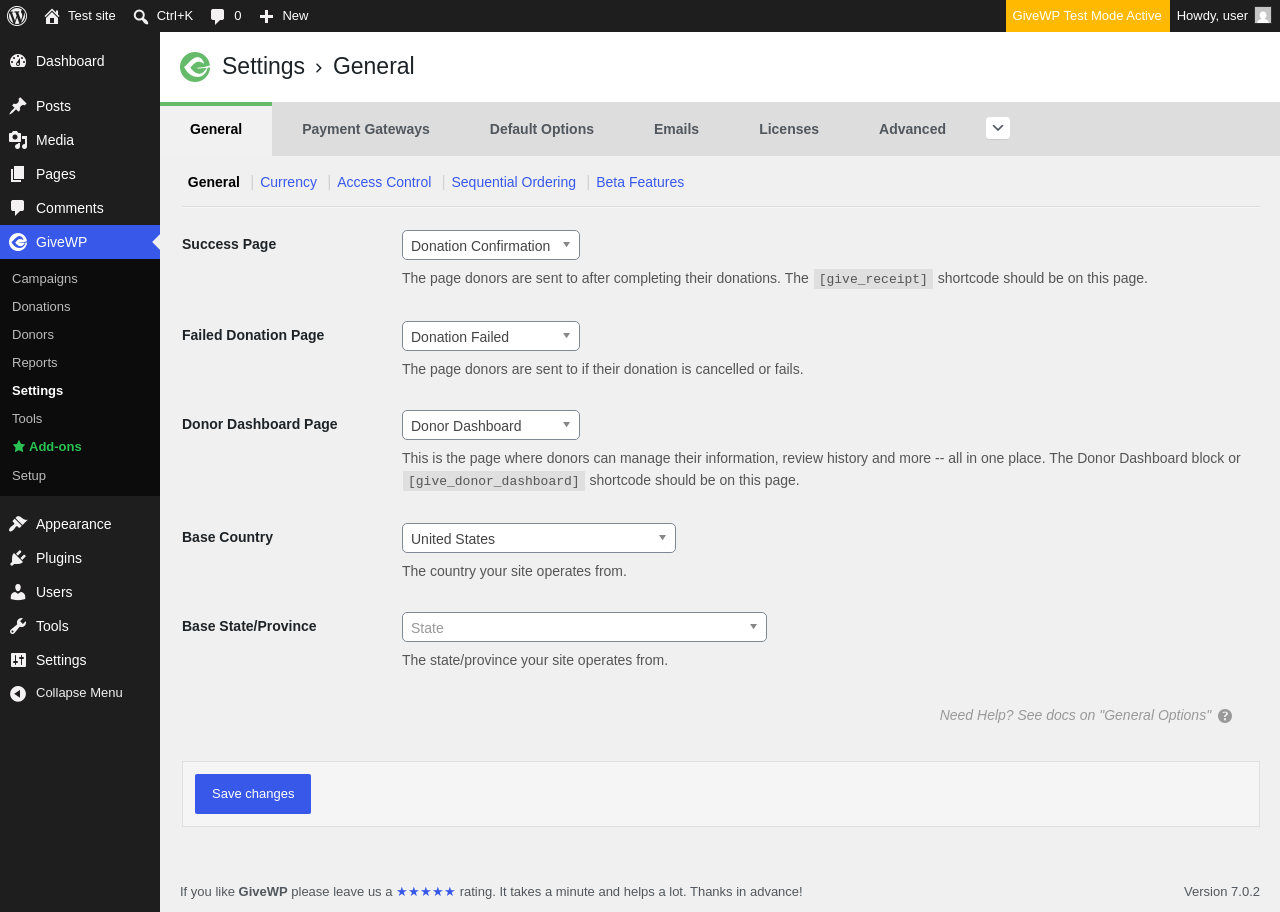This screenshot has height=912, width=1280.
Task: Open the Success Page dropdown
Action: (x=491, y=245)
